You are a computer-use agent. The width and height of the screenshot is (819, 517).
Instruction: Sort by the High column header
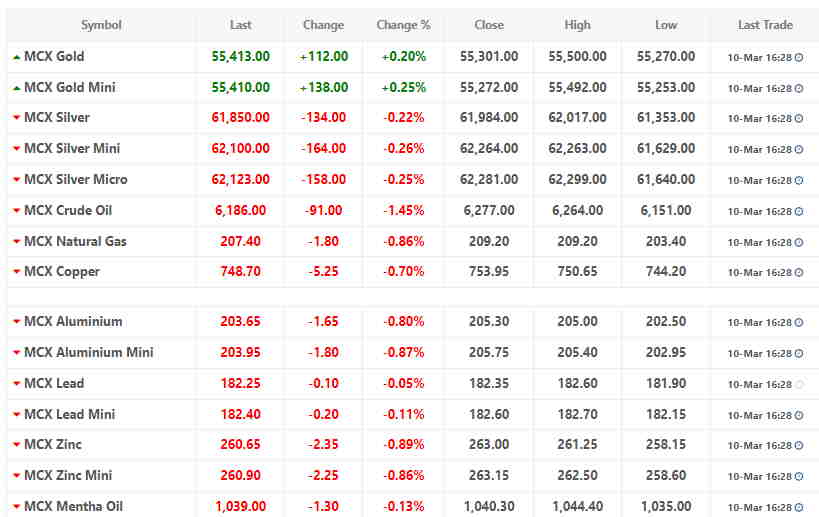coord(577,25)
